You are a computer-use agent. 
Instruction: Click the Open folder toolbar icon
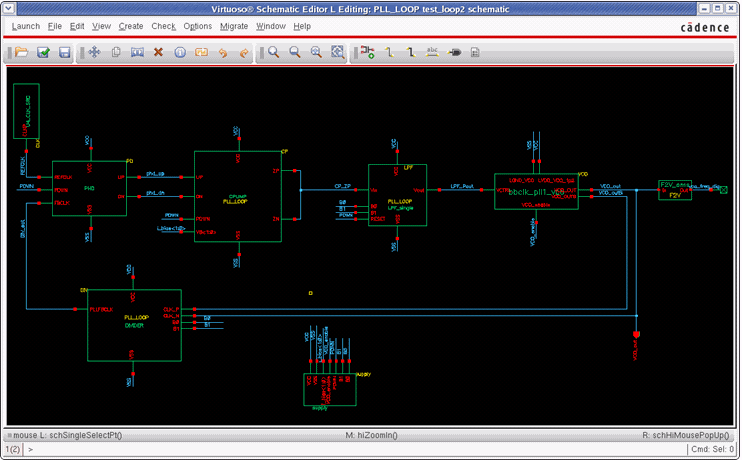[21, 52]
